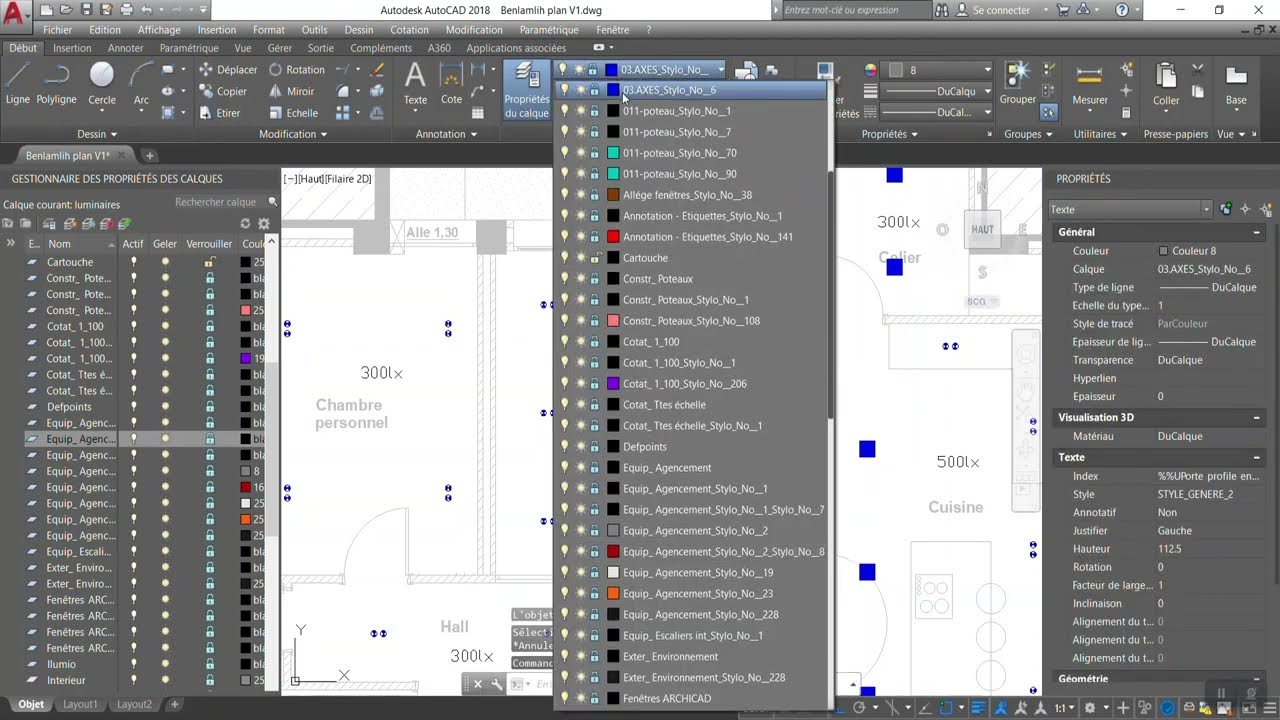The height and width of the screenshot is (720, 1280).
Task: Toggle lock for Ilumio layer row
Action: (x=210, y=664)
